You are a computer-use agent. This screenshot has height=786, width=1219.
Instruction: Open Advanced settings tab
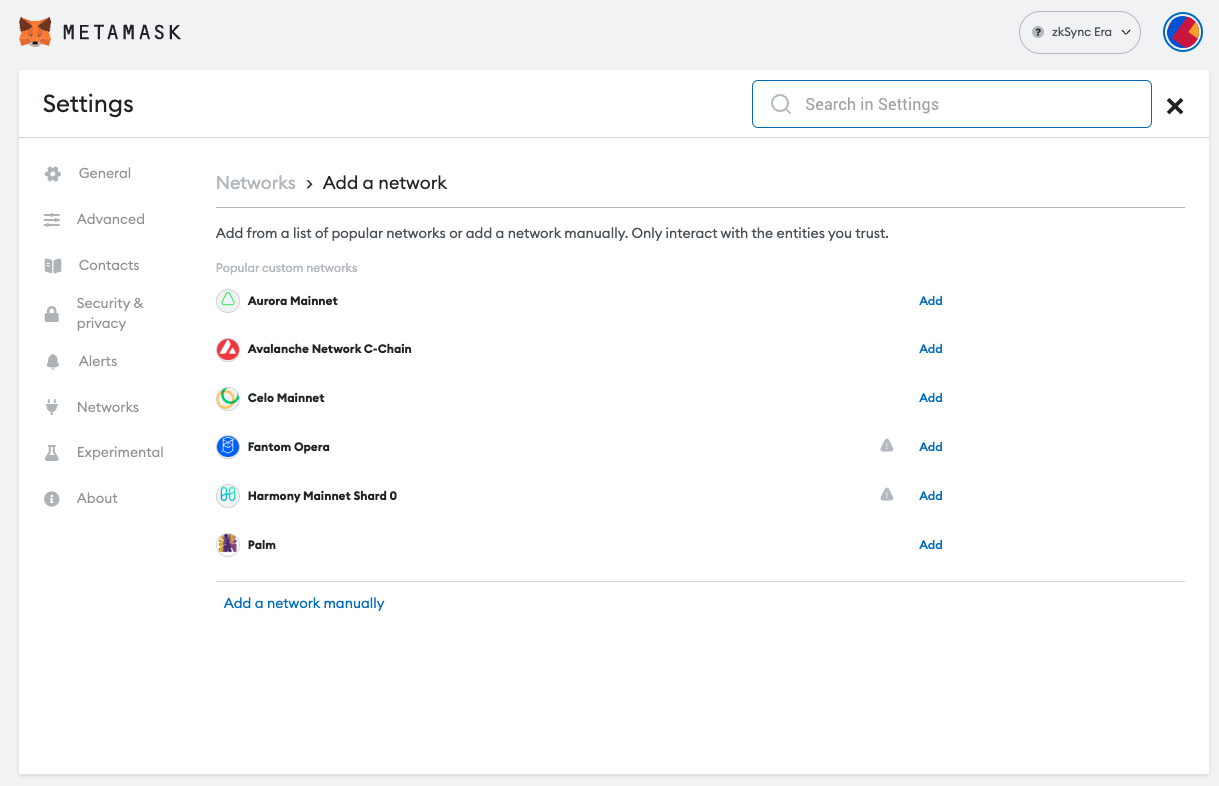(x=110, y=219)
